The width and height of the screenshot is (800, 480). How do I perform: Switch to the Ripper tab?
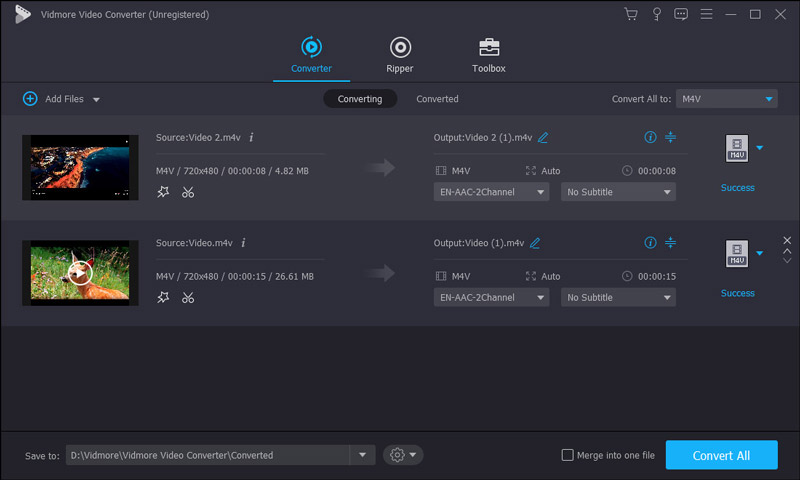coord(400,54)
